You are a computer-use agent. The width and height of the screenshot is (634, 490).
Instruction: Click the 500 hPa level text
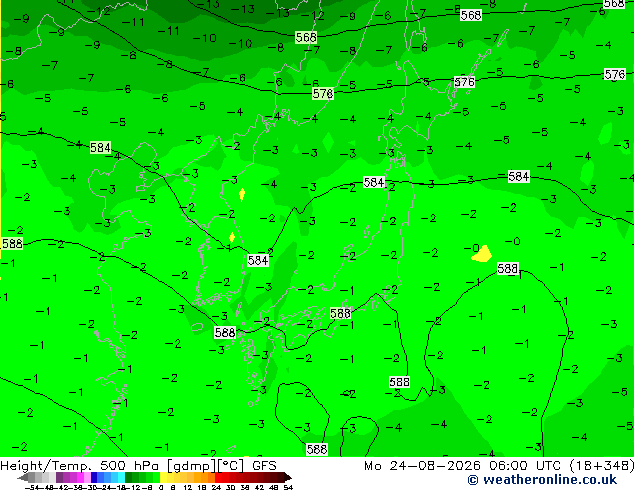(129, 466)
